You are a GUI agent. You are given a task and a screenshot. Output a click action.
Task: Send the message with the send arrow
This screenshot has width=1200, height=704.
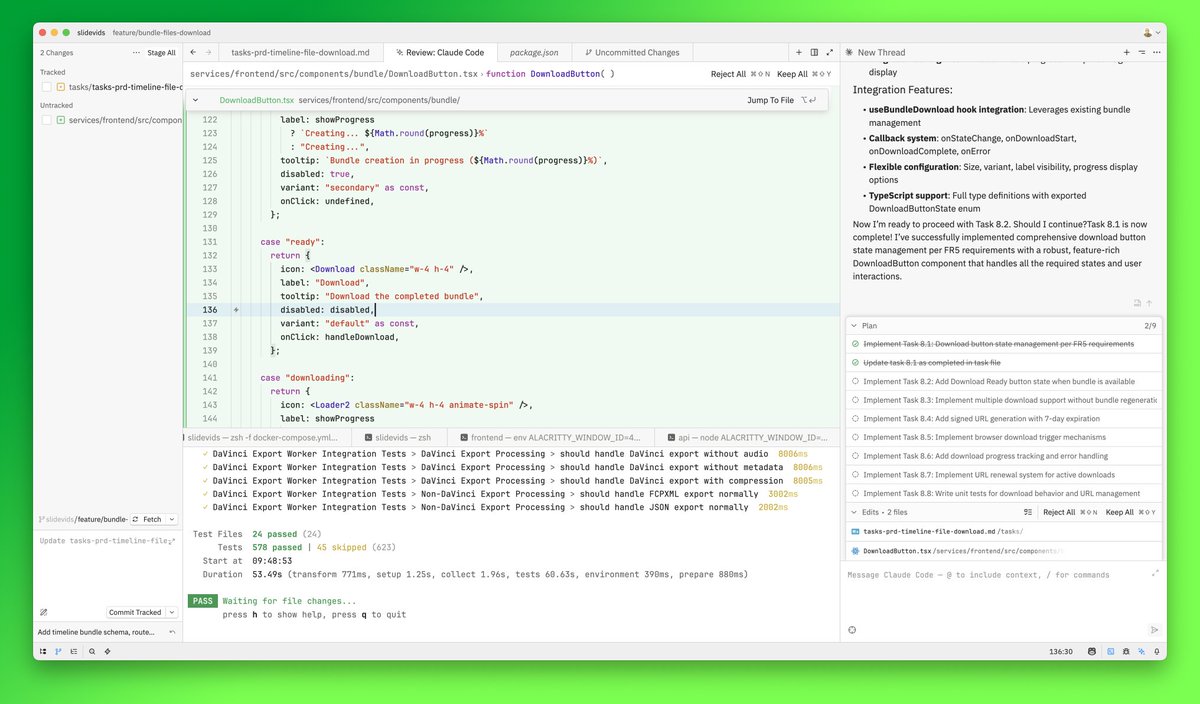pos(1154,630)
